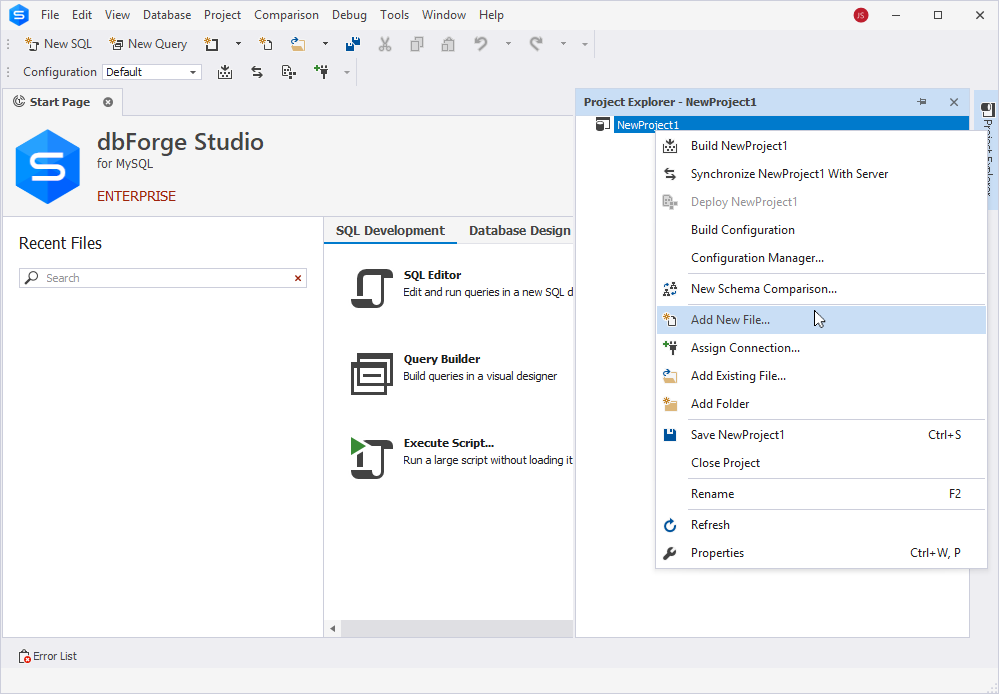Click the Query Builder large icon
The image size is (999, 694).
click(x=371, y=373)
